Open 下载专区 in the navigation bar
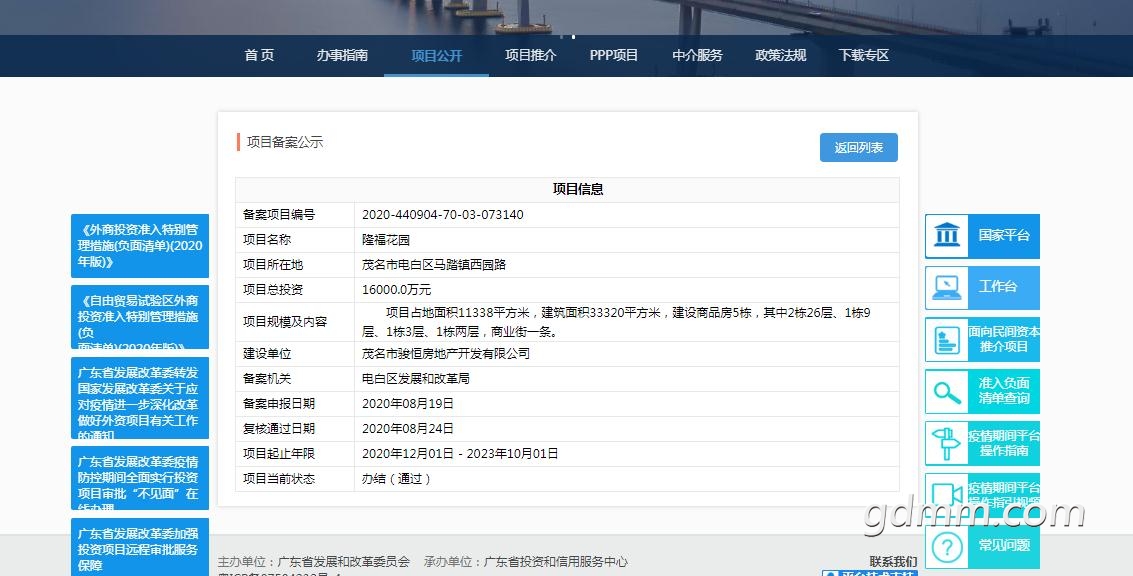The height and width of the screenshot is (576, 1133). [x=863, y=55]
